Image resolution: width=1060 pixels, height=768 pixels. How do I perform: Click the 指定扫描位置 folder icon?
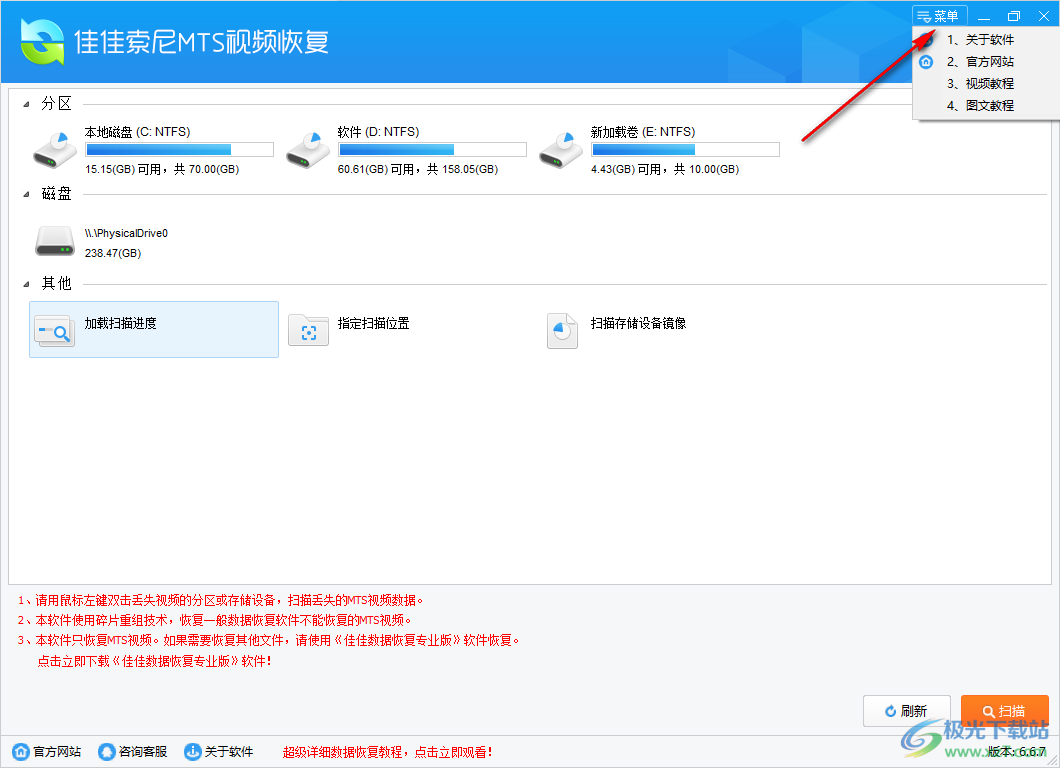[x=308, y=331]
